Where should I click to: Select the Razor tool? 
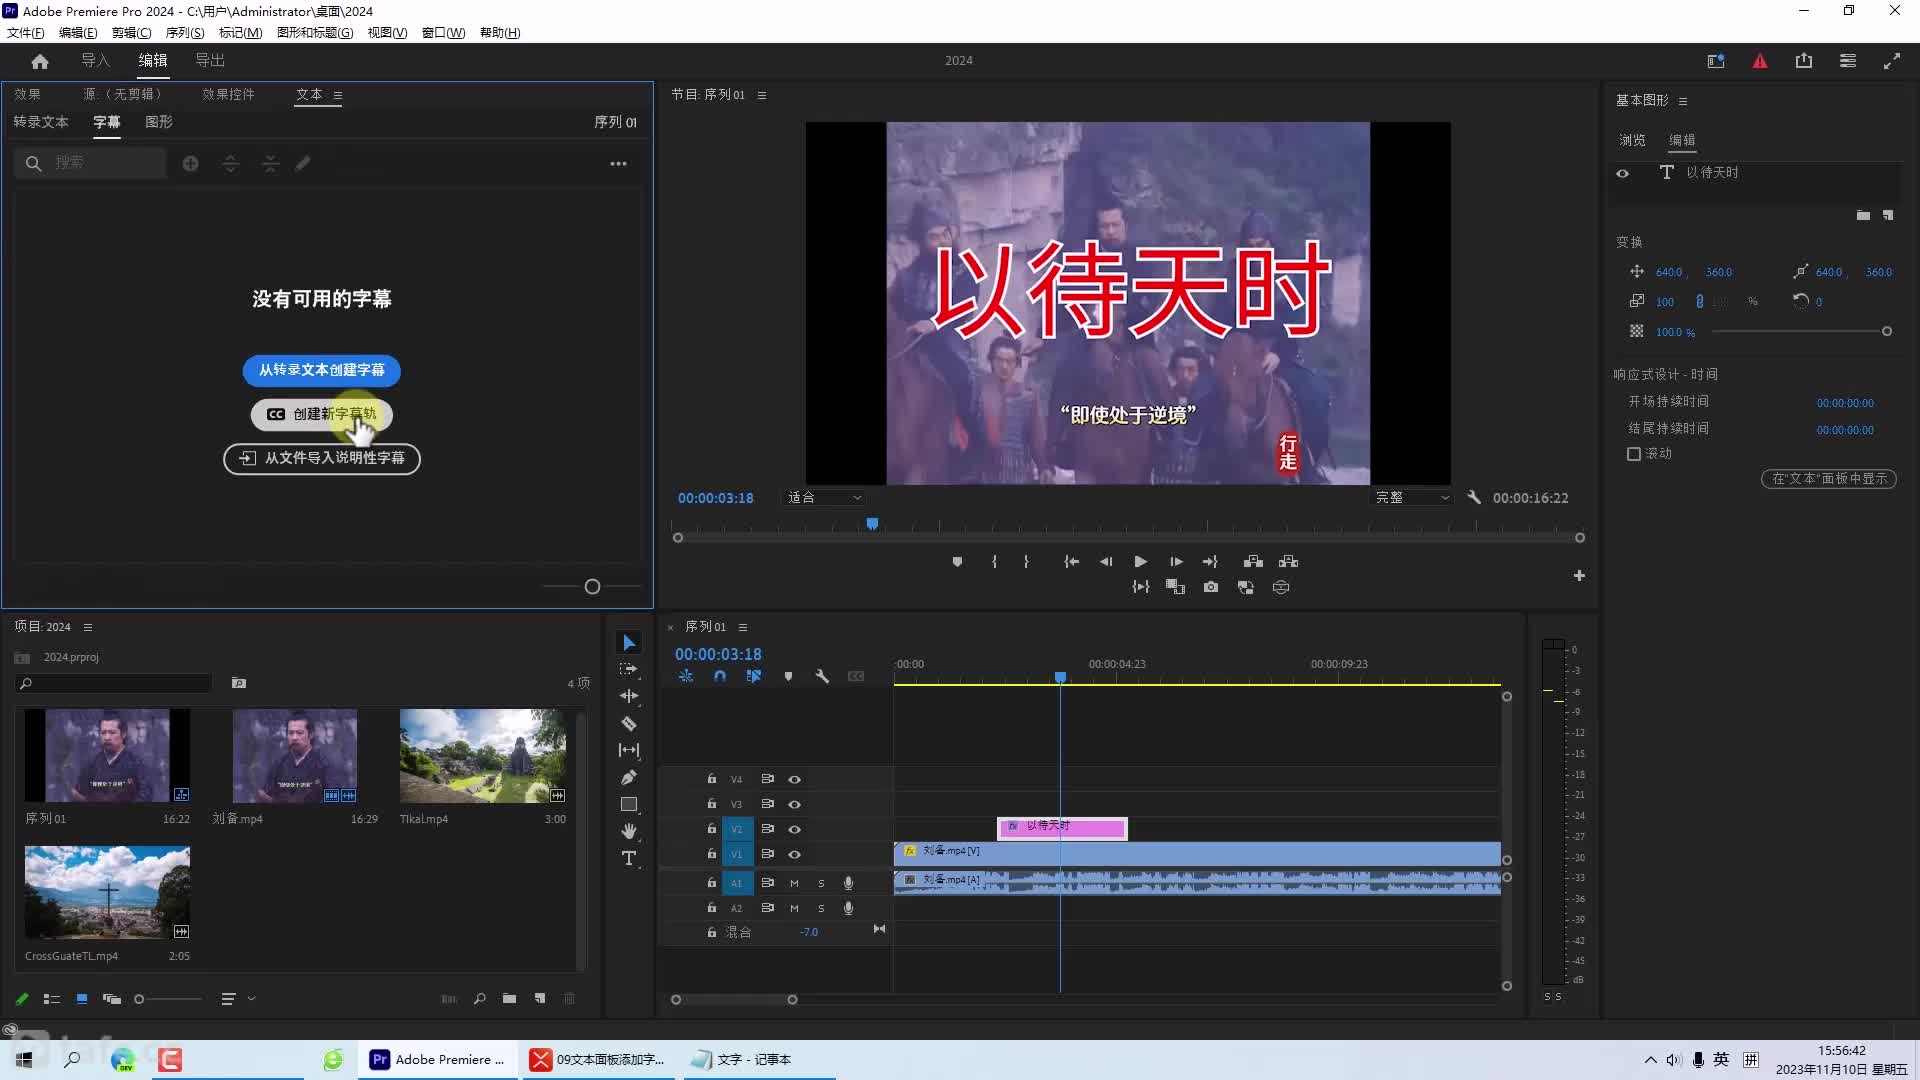click(629, 723)
